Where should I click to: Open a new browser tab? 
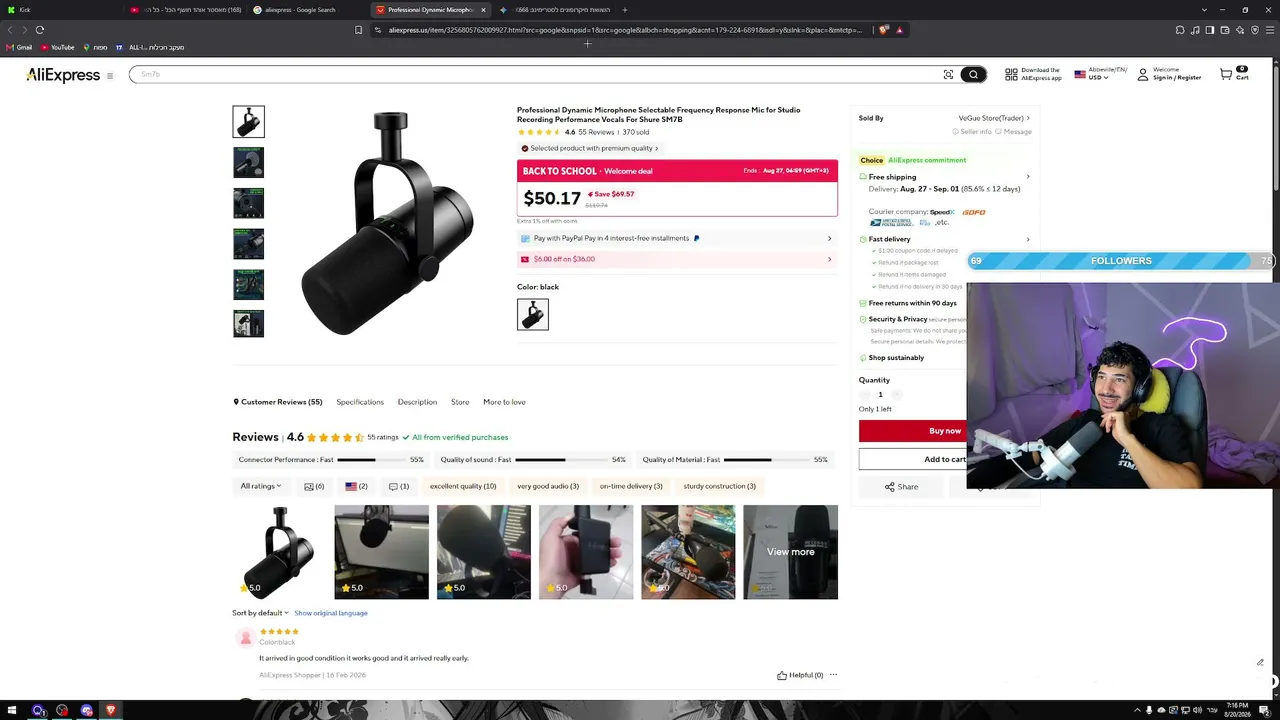pyautogui.click(x=624, y=10)
